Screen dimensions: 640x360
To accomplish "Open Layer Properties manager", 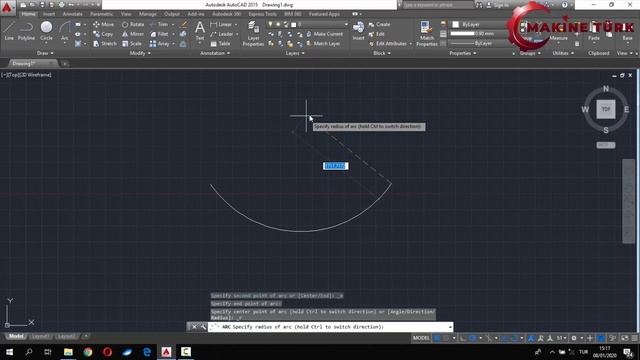I will (x=253, y=33).
